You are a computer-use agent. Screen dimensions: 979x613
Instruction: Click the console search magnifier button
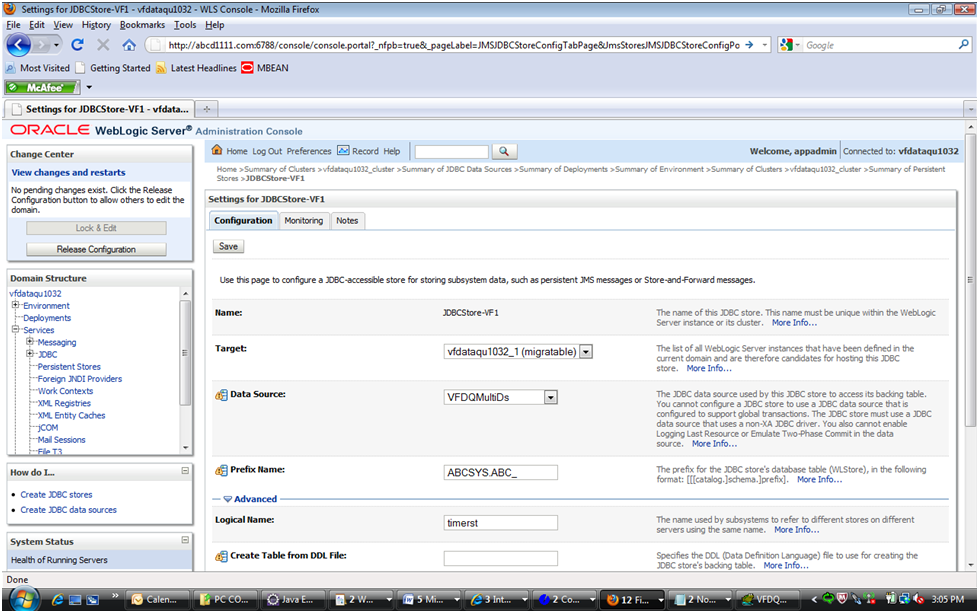[504, 151]
